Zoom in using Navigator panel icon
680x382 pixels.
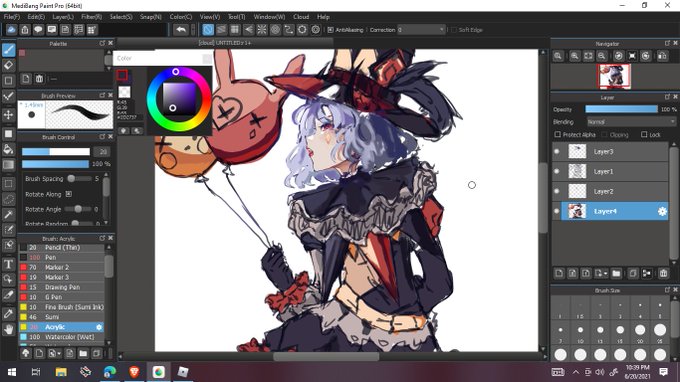[x=575, y=56]
